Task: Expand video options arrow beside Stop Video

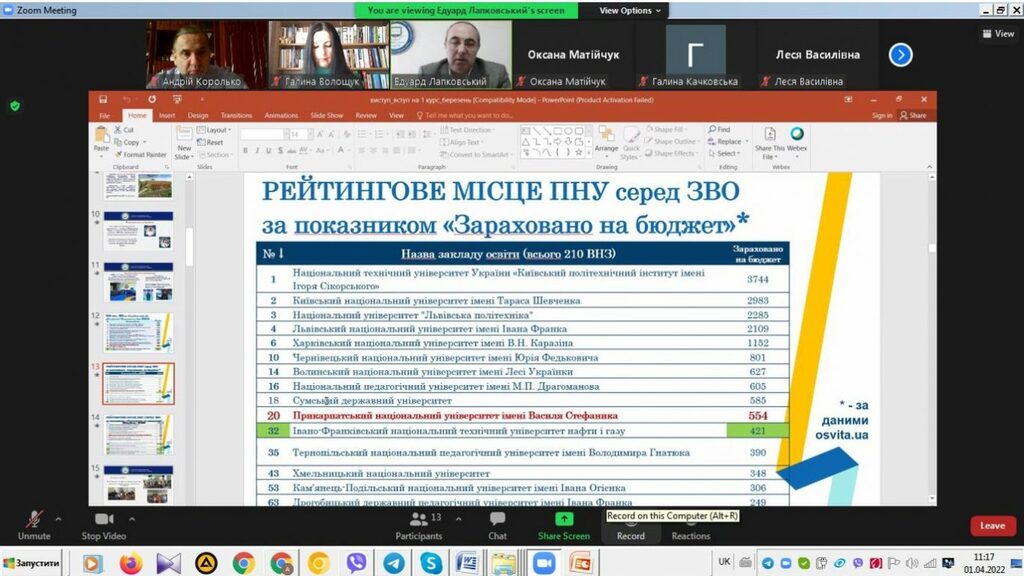Action: click(134, 519)
